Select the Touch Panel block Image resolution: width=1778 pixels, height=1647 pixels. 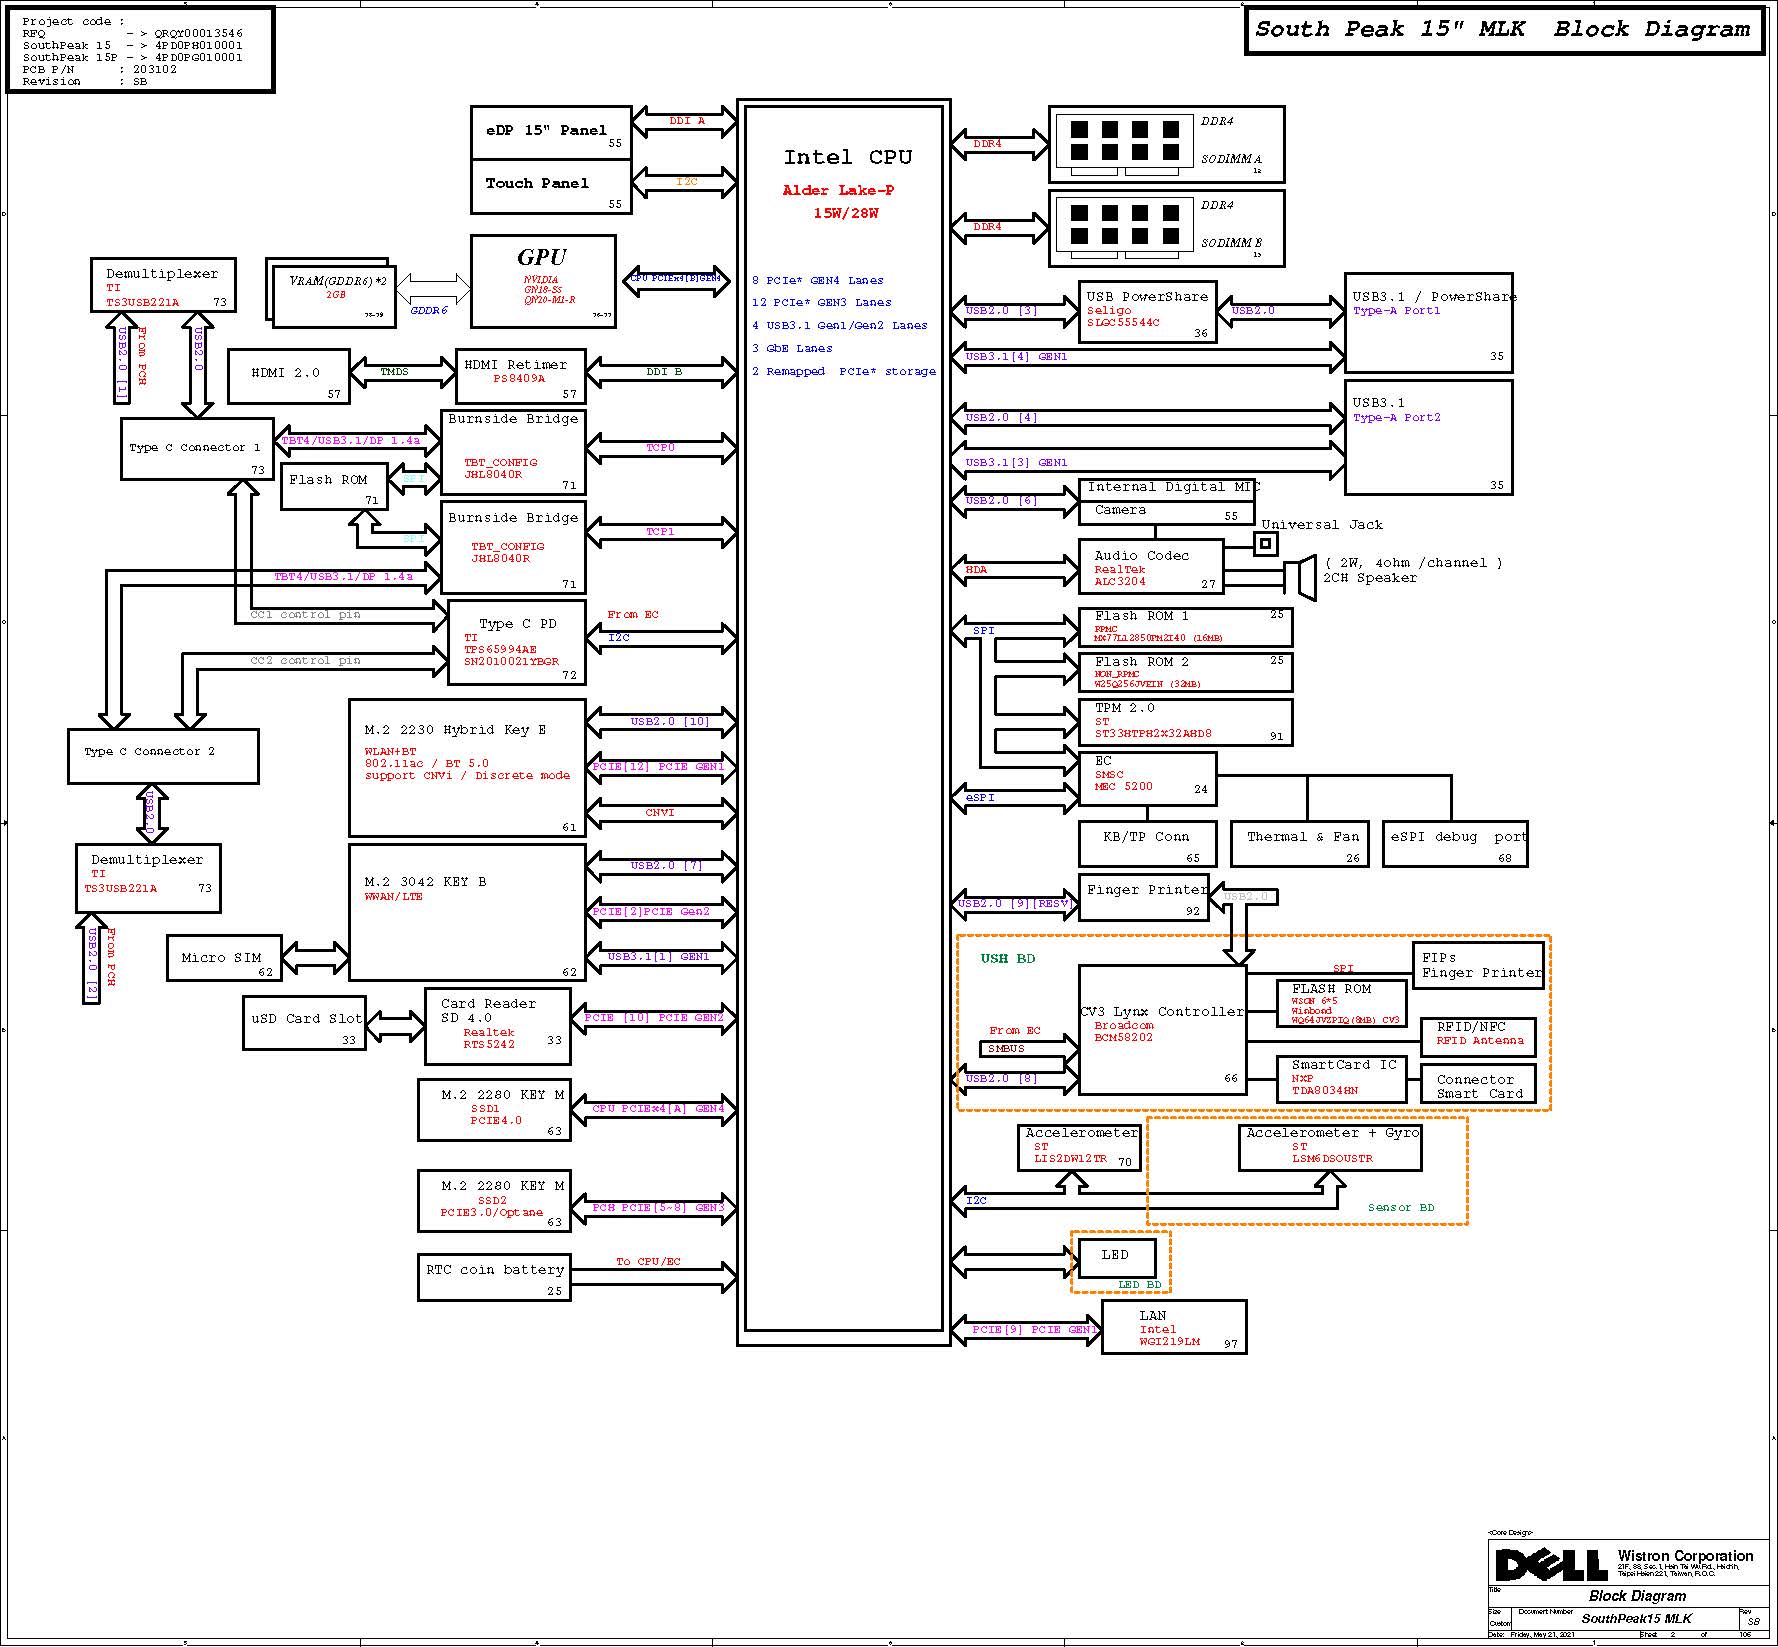click(551, 186)
